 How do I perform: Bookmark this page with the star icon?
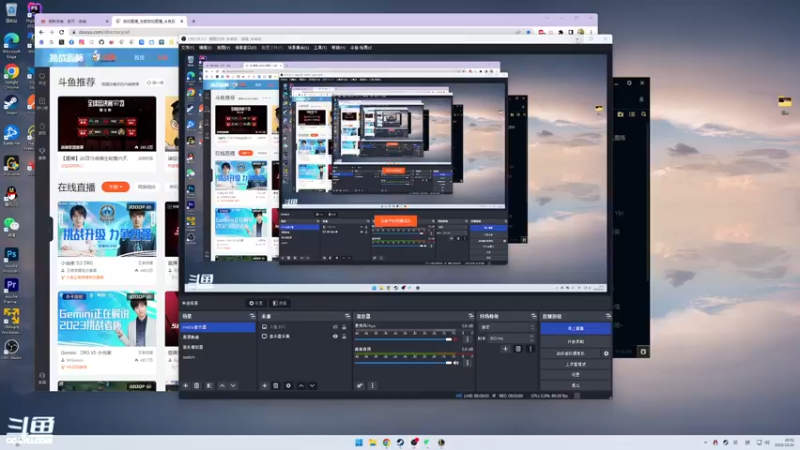pyautogui.click(x=529, y=32)
